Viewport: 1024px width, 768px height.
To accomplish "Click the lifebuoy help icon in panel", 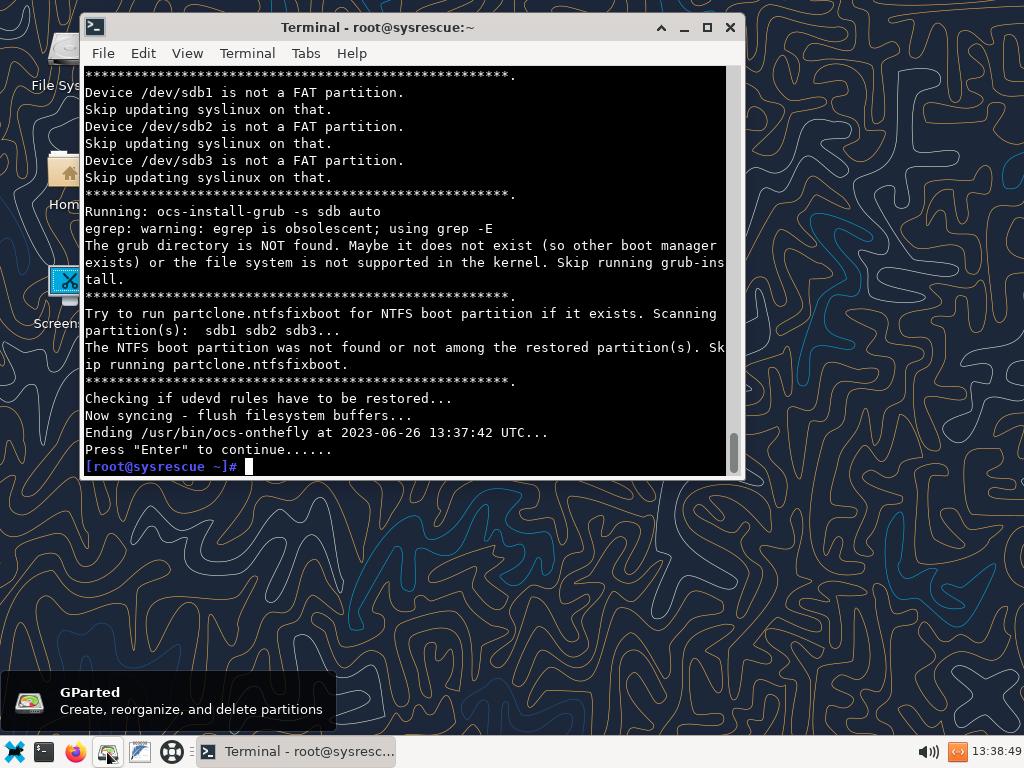I will (x=172, y=752).
